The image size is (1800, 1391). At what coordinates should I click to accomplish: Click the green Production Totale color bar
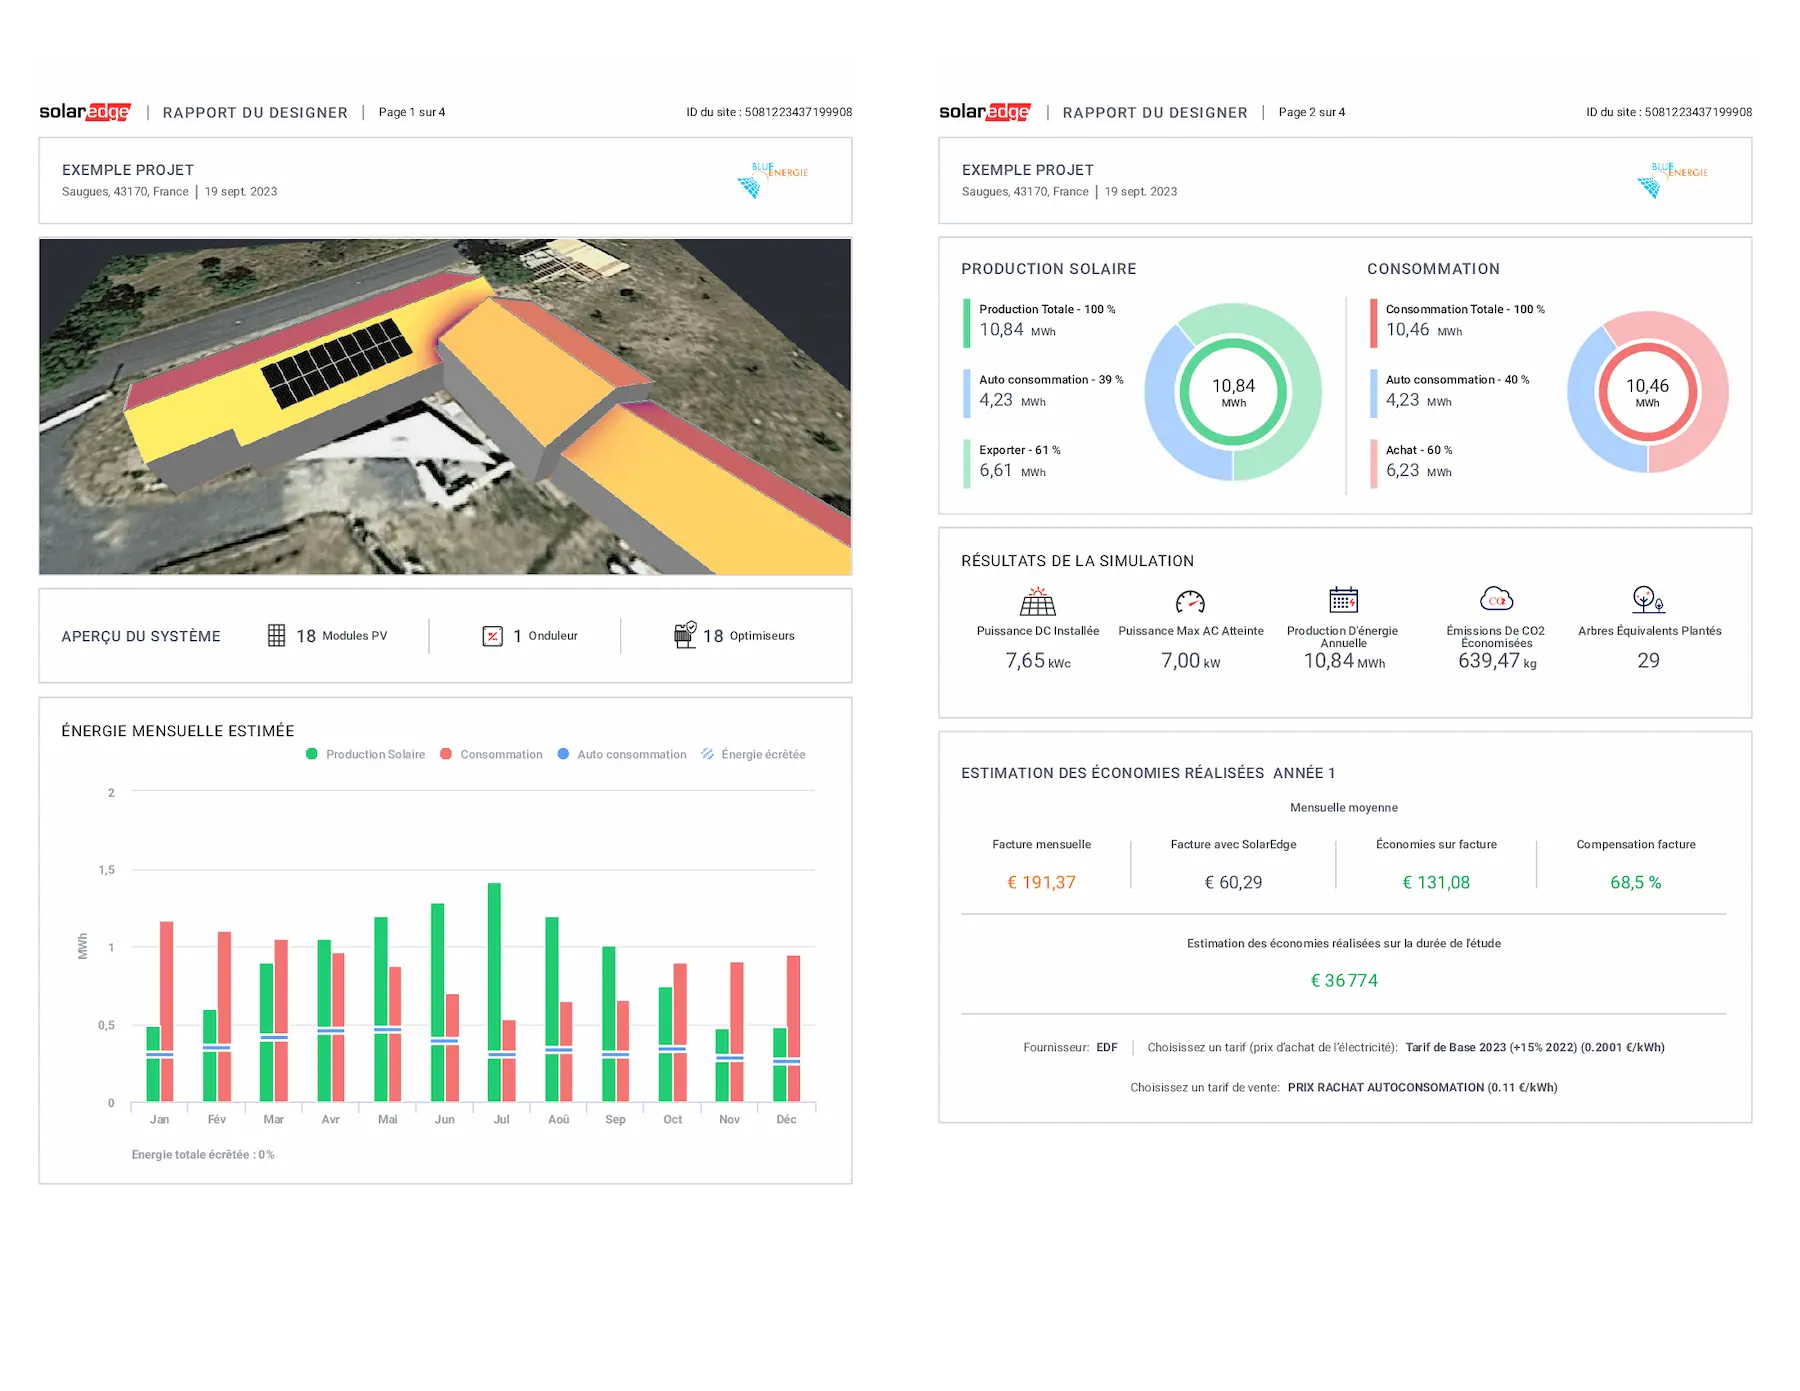point(967,323)
